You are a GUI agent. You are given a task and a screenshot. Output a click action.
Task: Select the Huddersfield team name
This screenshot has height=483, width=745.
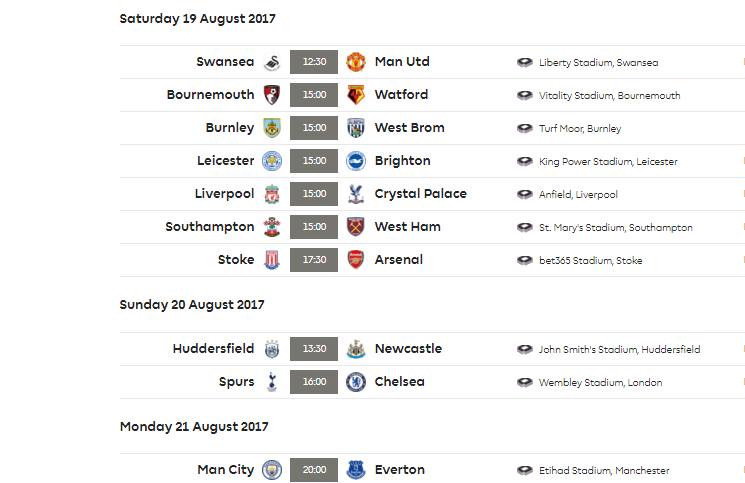tap(213, 349)
